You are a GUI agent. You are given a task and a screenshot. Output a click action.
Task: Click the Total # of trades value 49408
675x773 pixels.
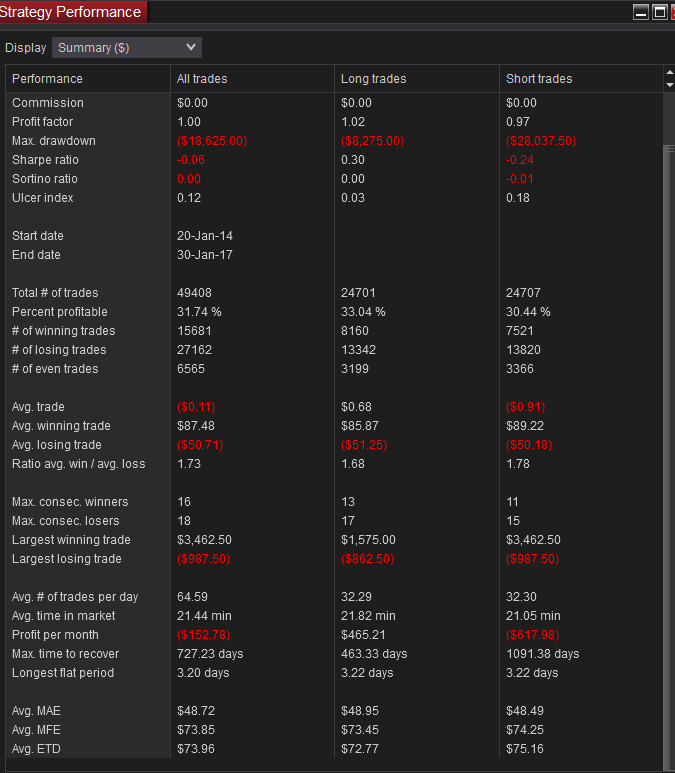pyautogui.click(x=194, y=293)
